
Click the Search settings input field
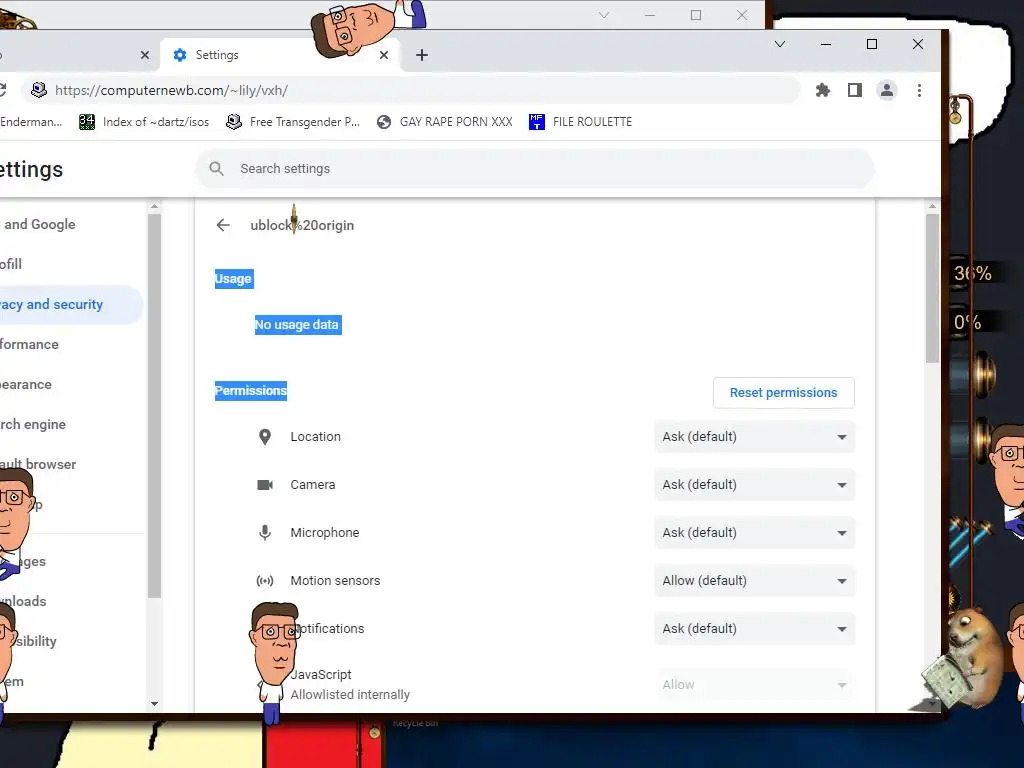pos(534,168)
